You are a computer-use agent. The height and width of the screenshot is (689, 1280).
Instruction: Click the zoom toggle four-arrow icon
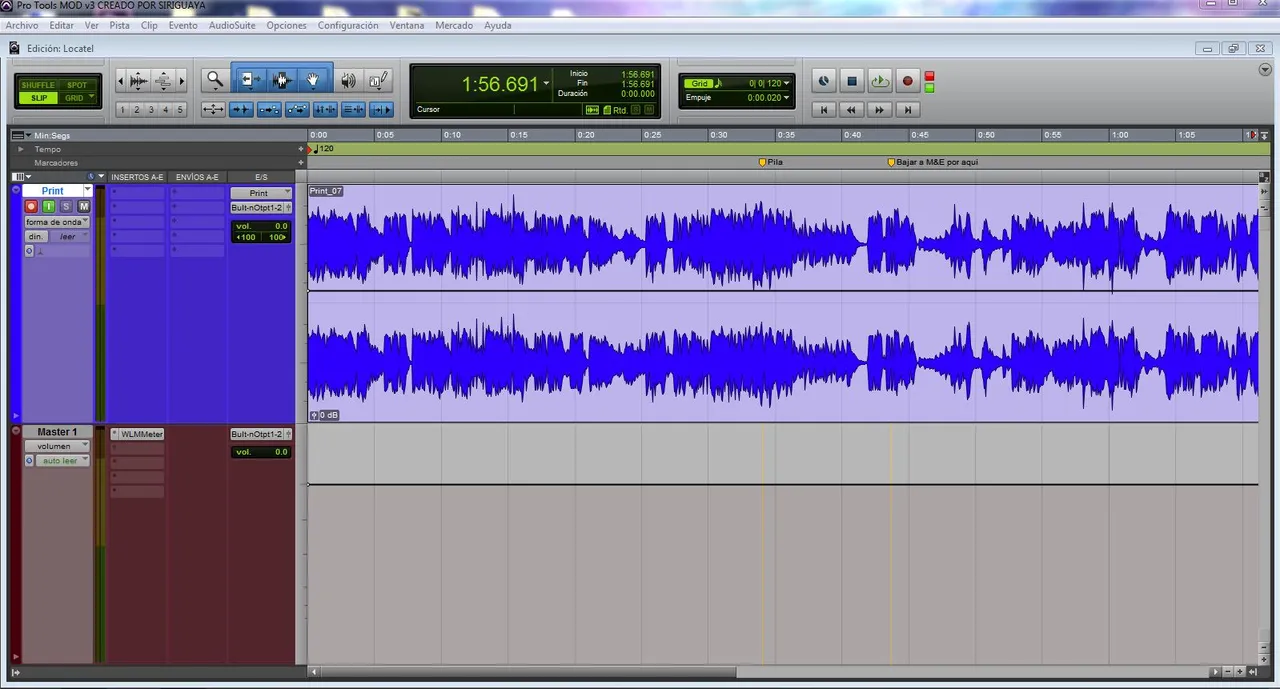[x=213, y=109]
